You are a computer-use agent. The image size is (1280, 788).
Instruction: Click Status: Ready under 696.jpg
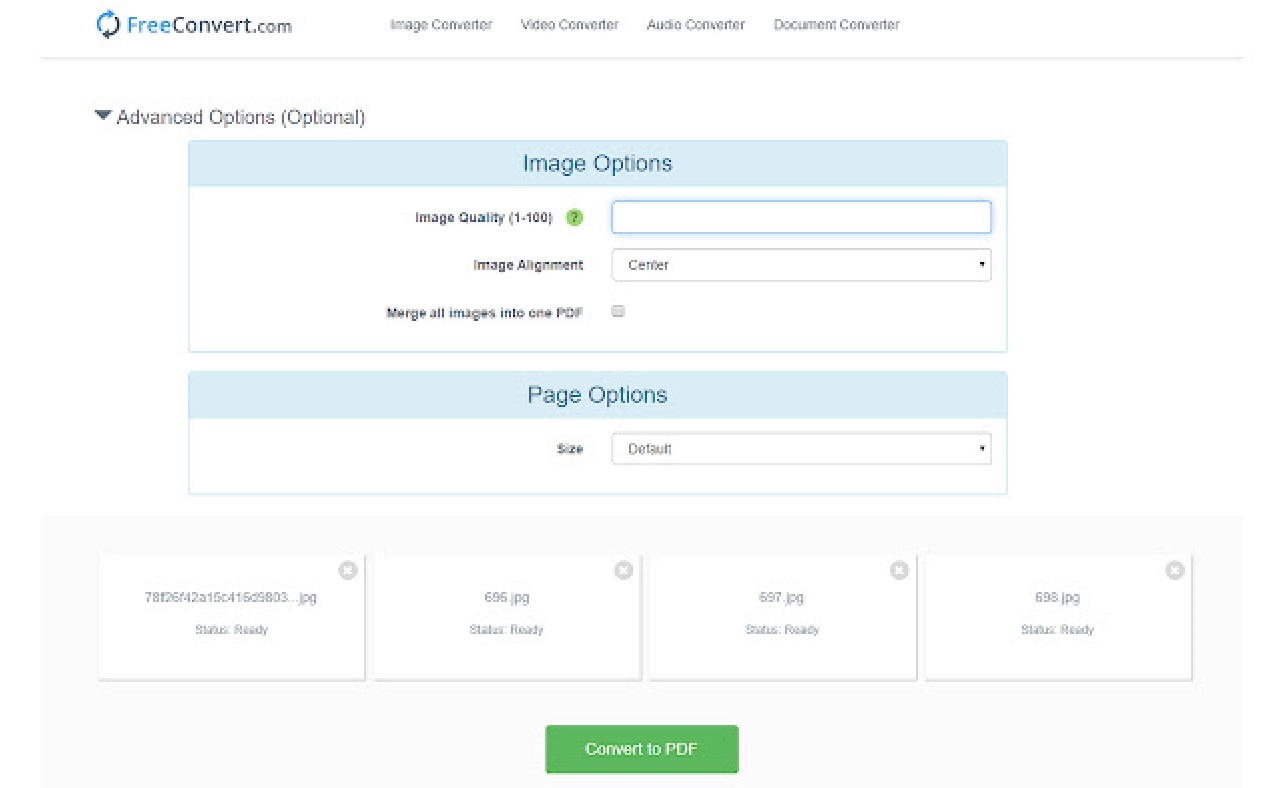coord(507,630)
